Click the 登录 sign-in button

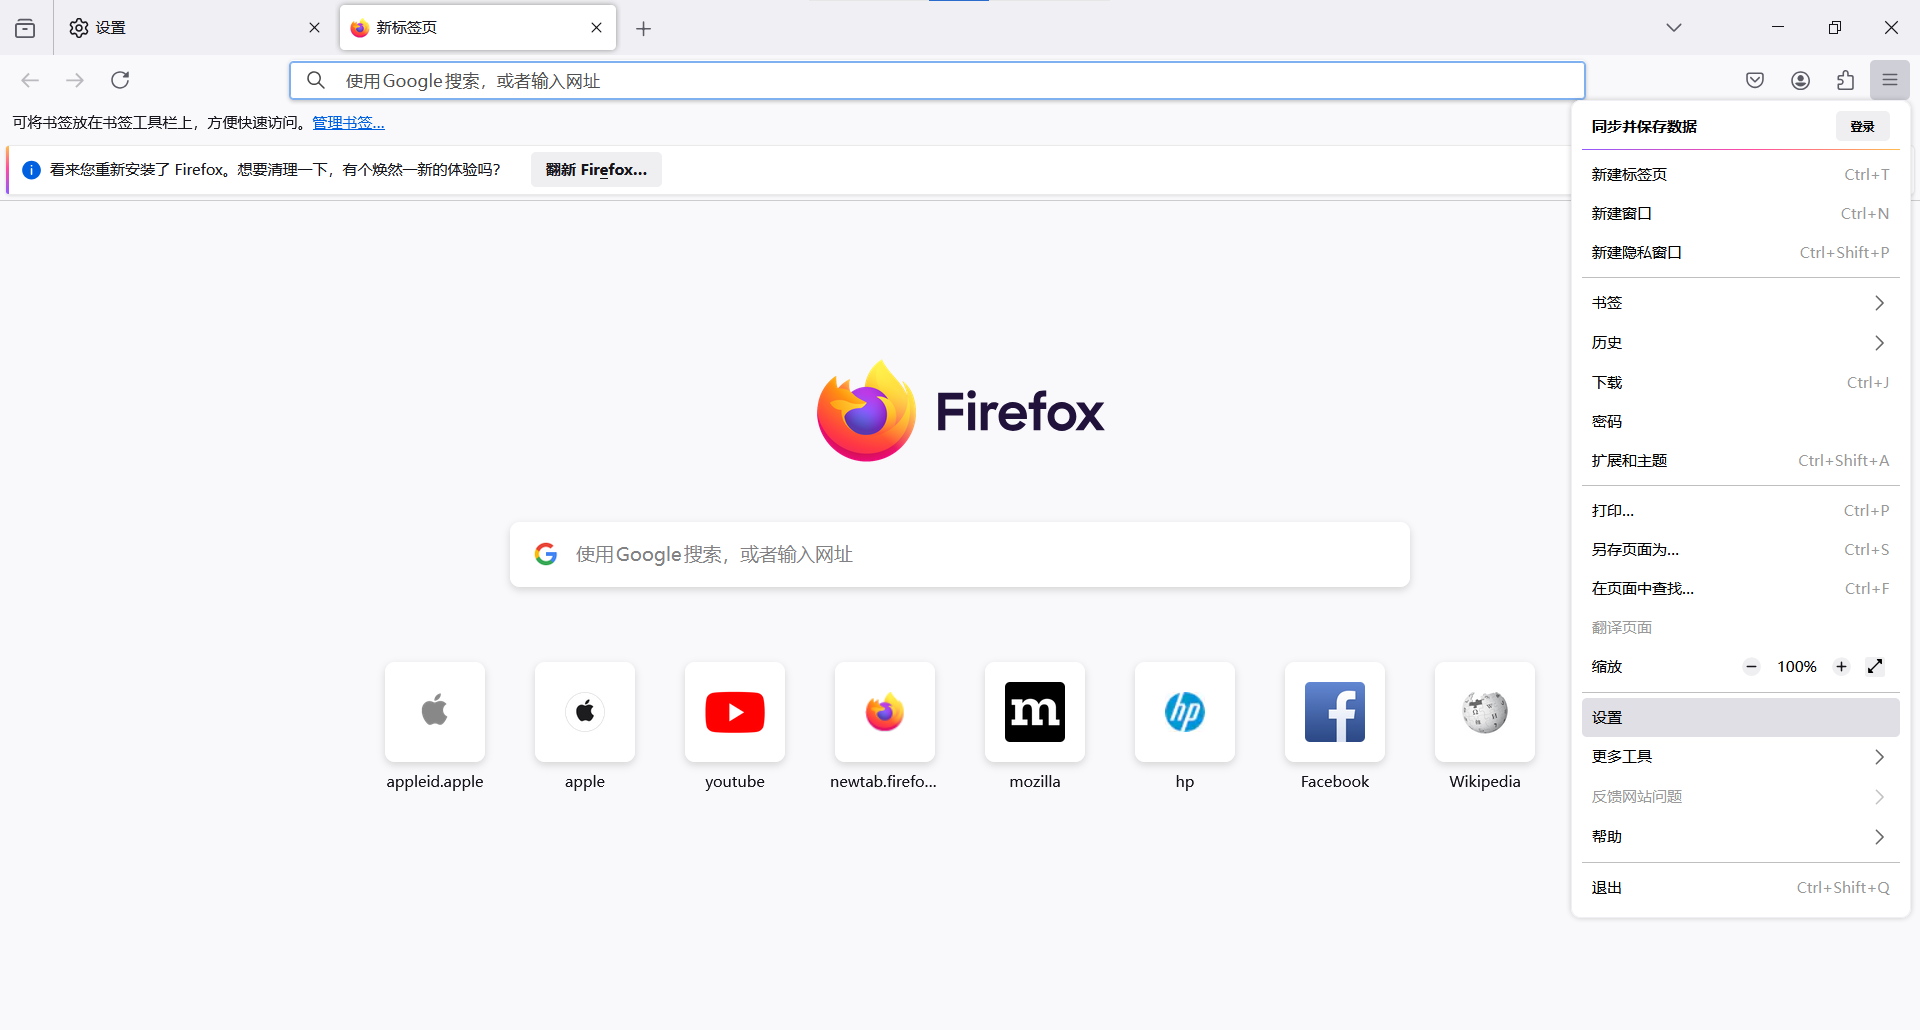[1862, 126]
